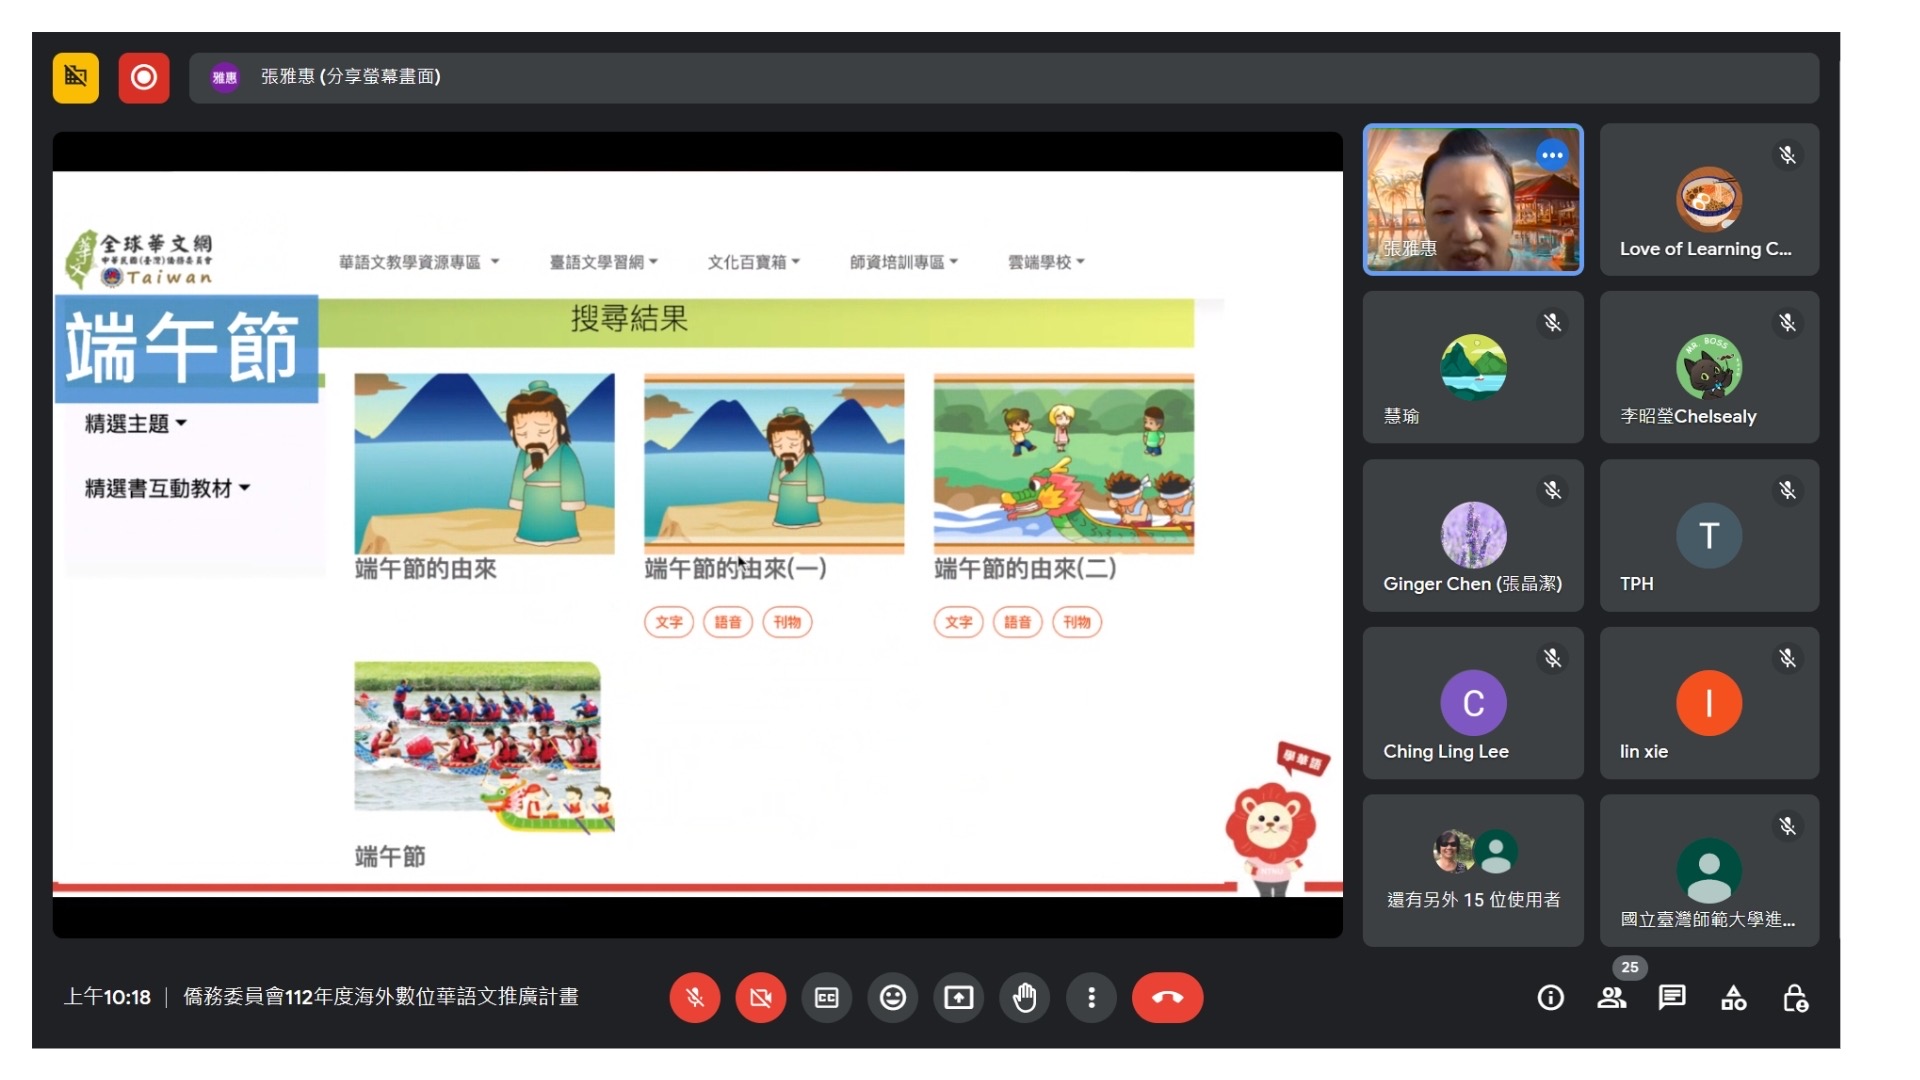The image size is (1920, 1080).
Task: Open the 文化百寶箱 menu
Action: pyautogui.click(x=753, y=262)
